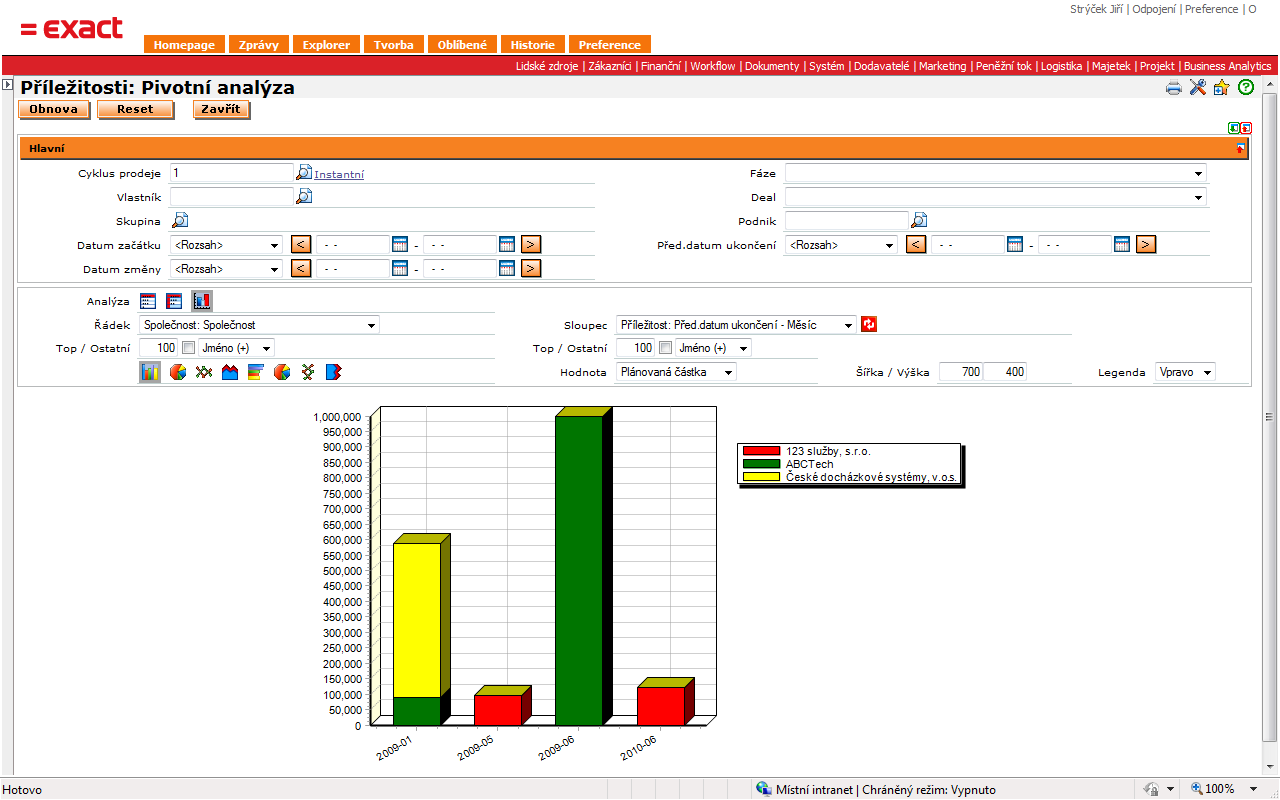Open calendar for Datum změny end date
The height and width of the screenshot is (800, 1280).
507,268
